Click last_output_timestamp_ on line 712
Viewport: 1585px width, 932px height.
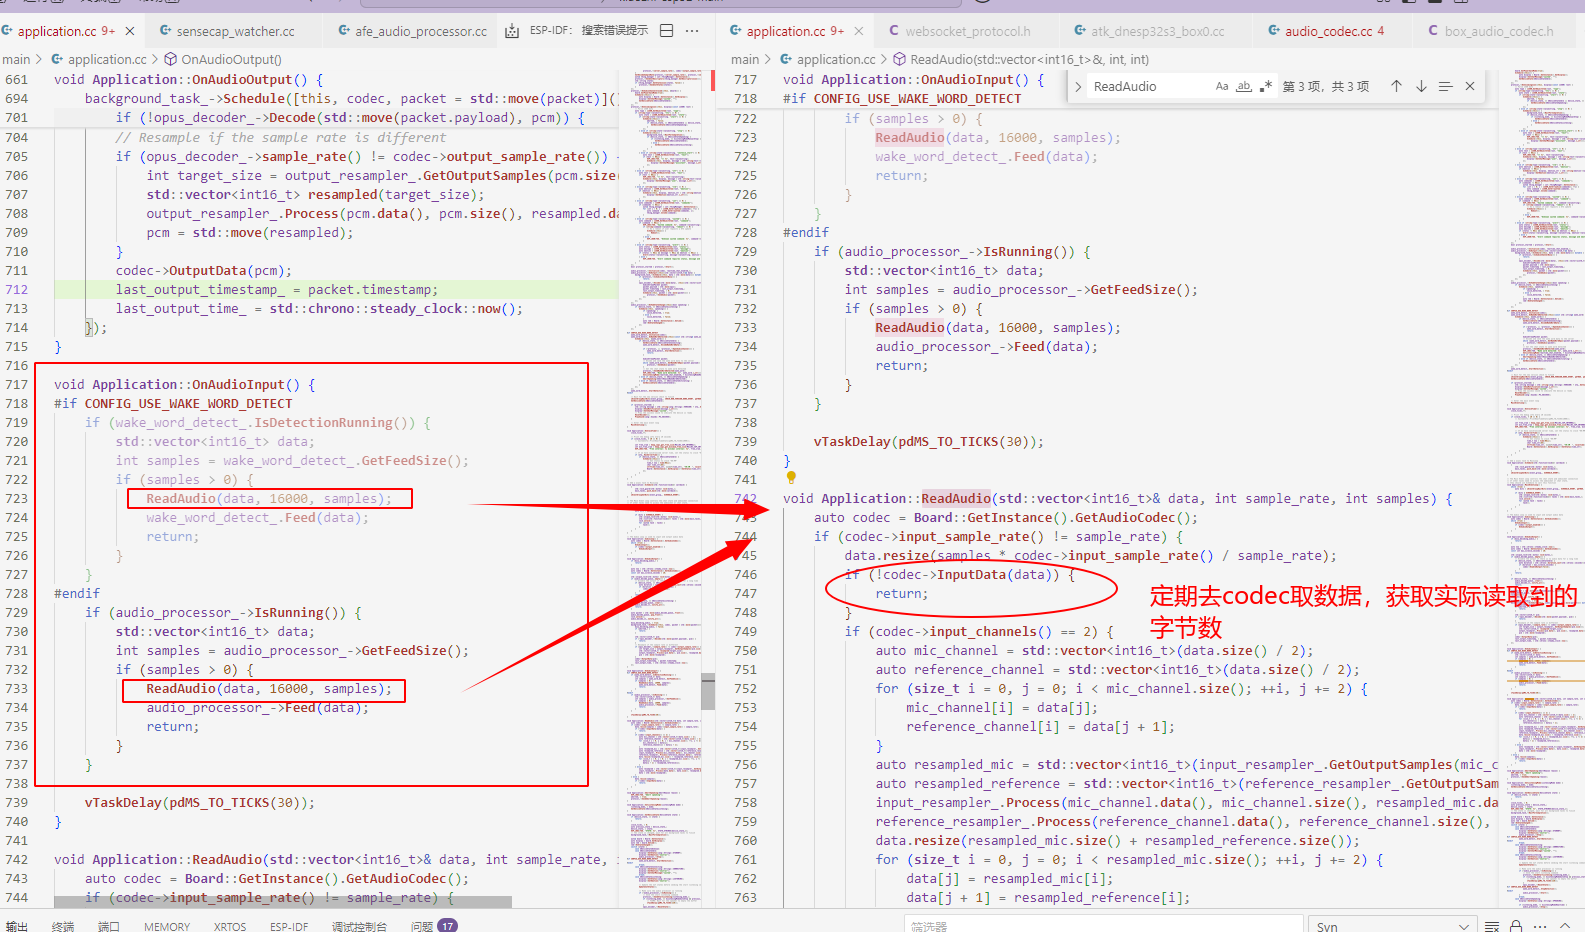click(200, 289)
